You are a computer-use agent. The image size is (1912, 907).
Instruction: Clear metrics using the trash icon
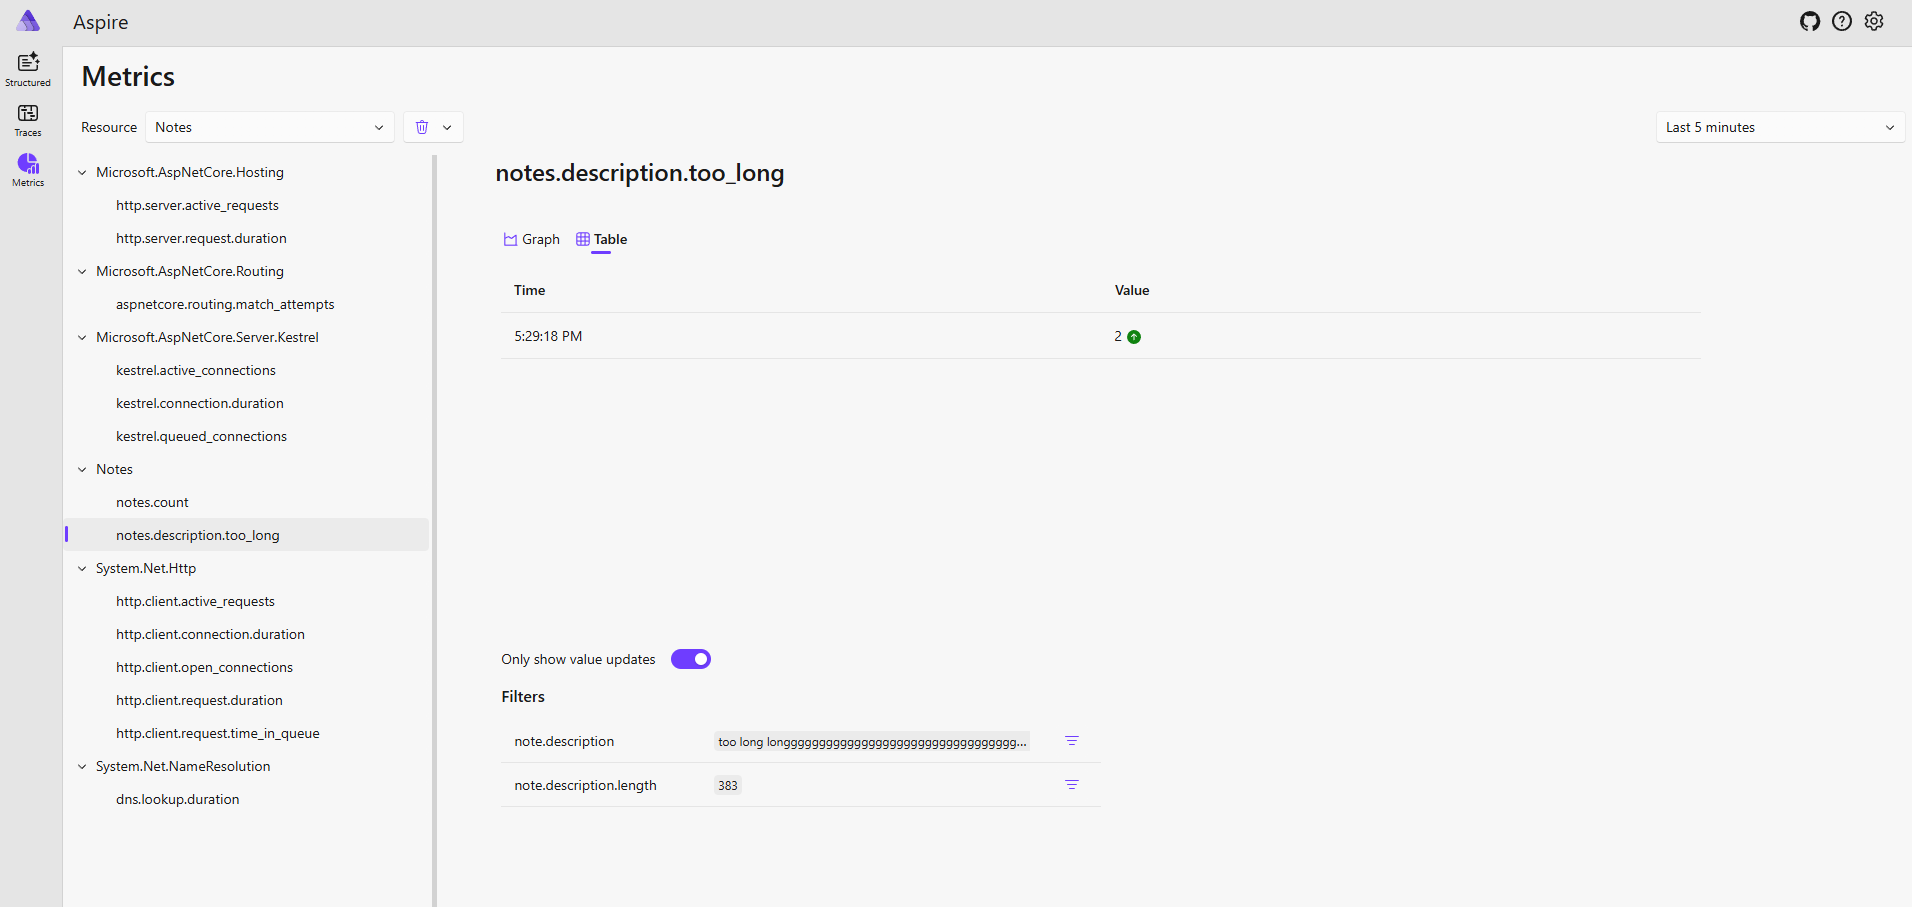tap(420, 127)
